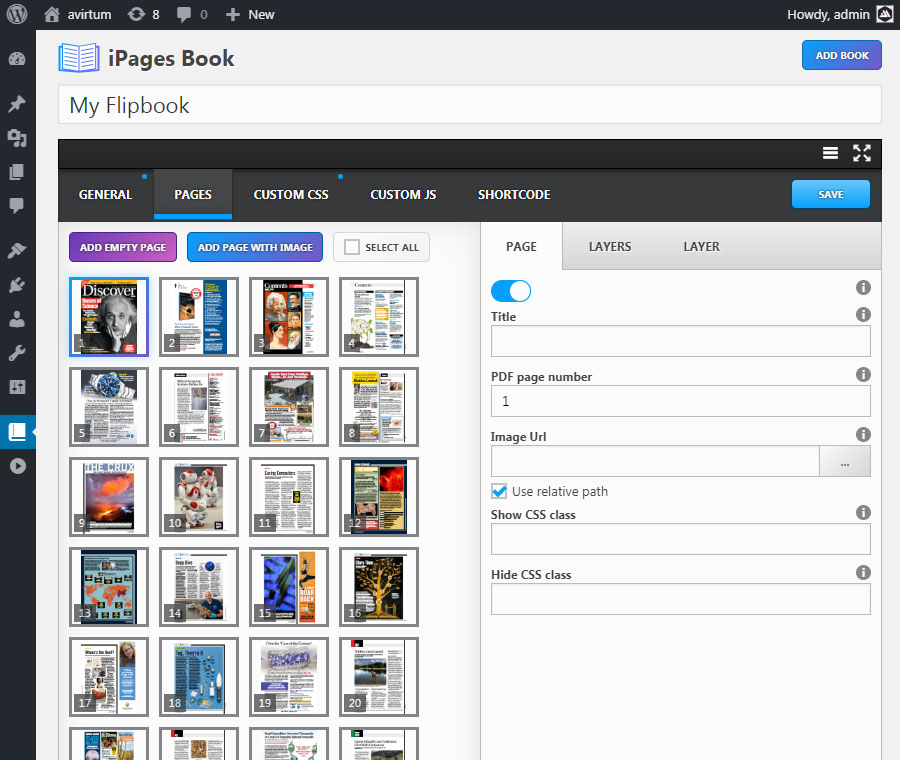The image size is (900, 760).
Task: Browse for image with the ... button
Action: 844,461
